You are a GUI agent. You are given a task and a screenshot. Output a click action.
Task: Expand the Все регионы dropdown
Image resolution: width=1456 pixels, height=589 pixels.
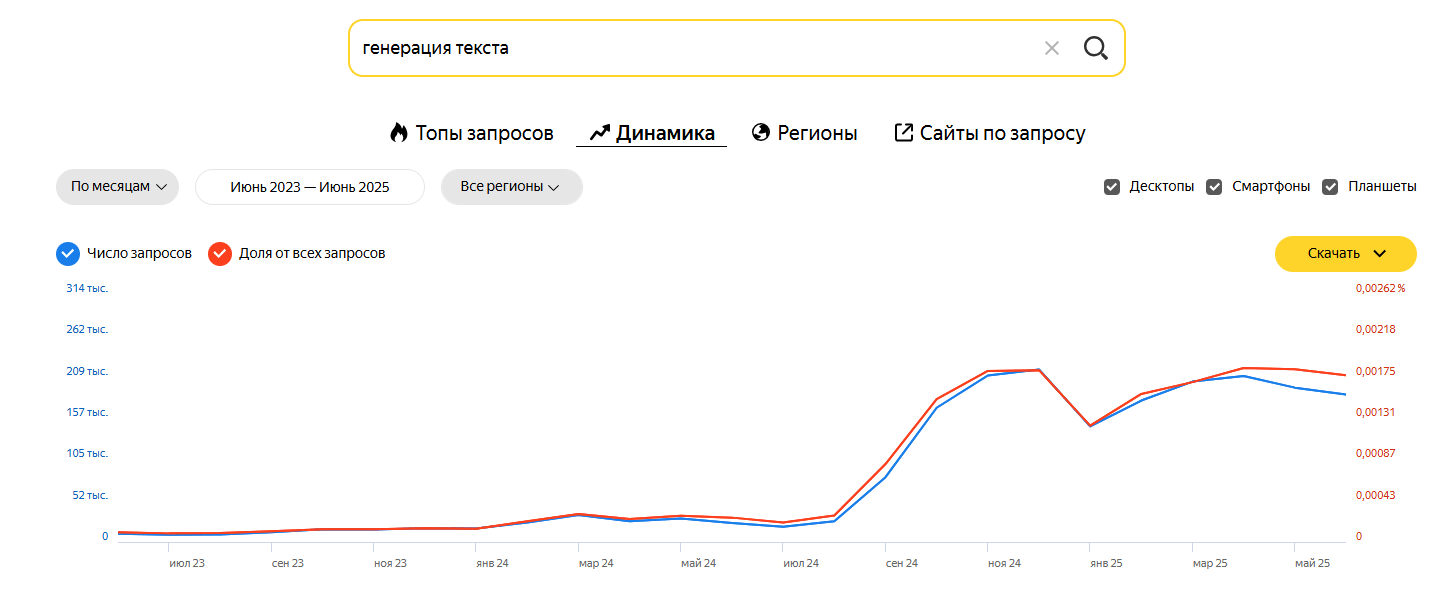511,187
